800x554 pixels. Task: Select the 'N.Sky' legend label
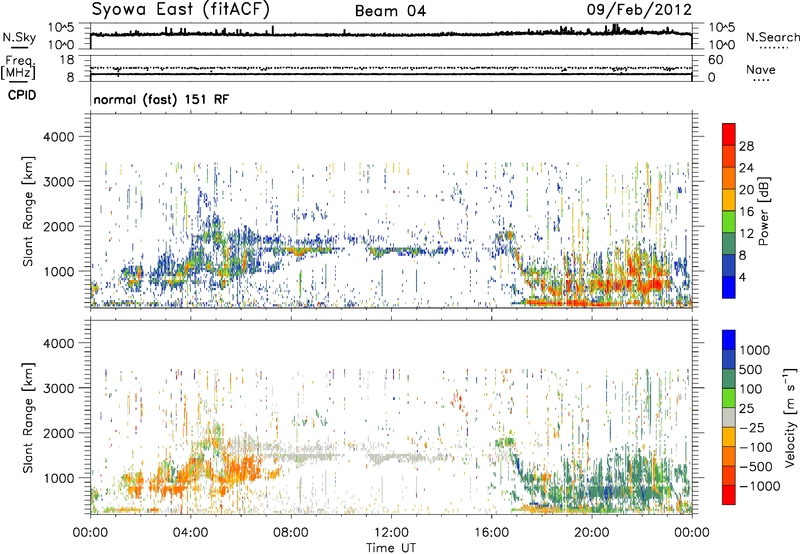pyautogui.click(x=19, y=37)
